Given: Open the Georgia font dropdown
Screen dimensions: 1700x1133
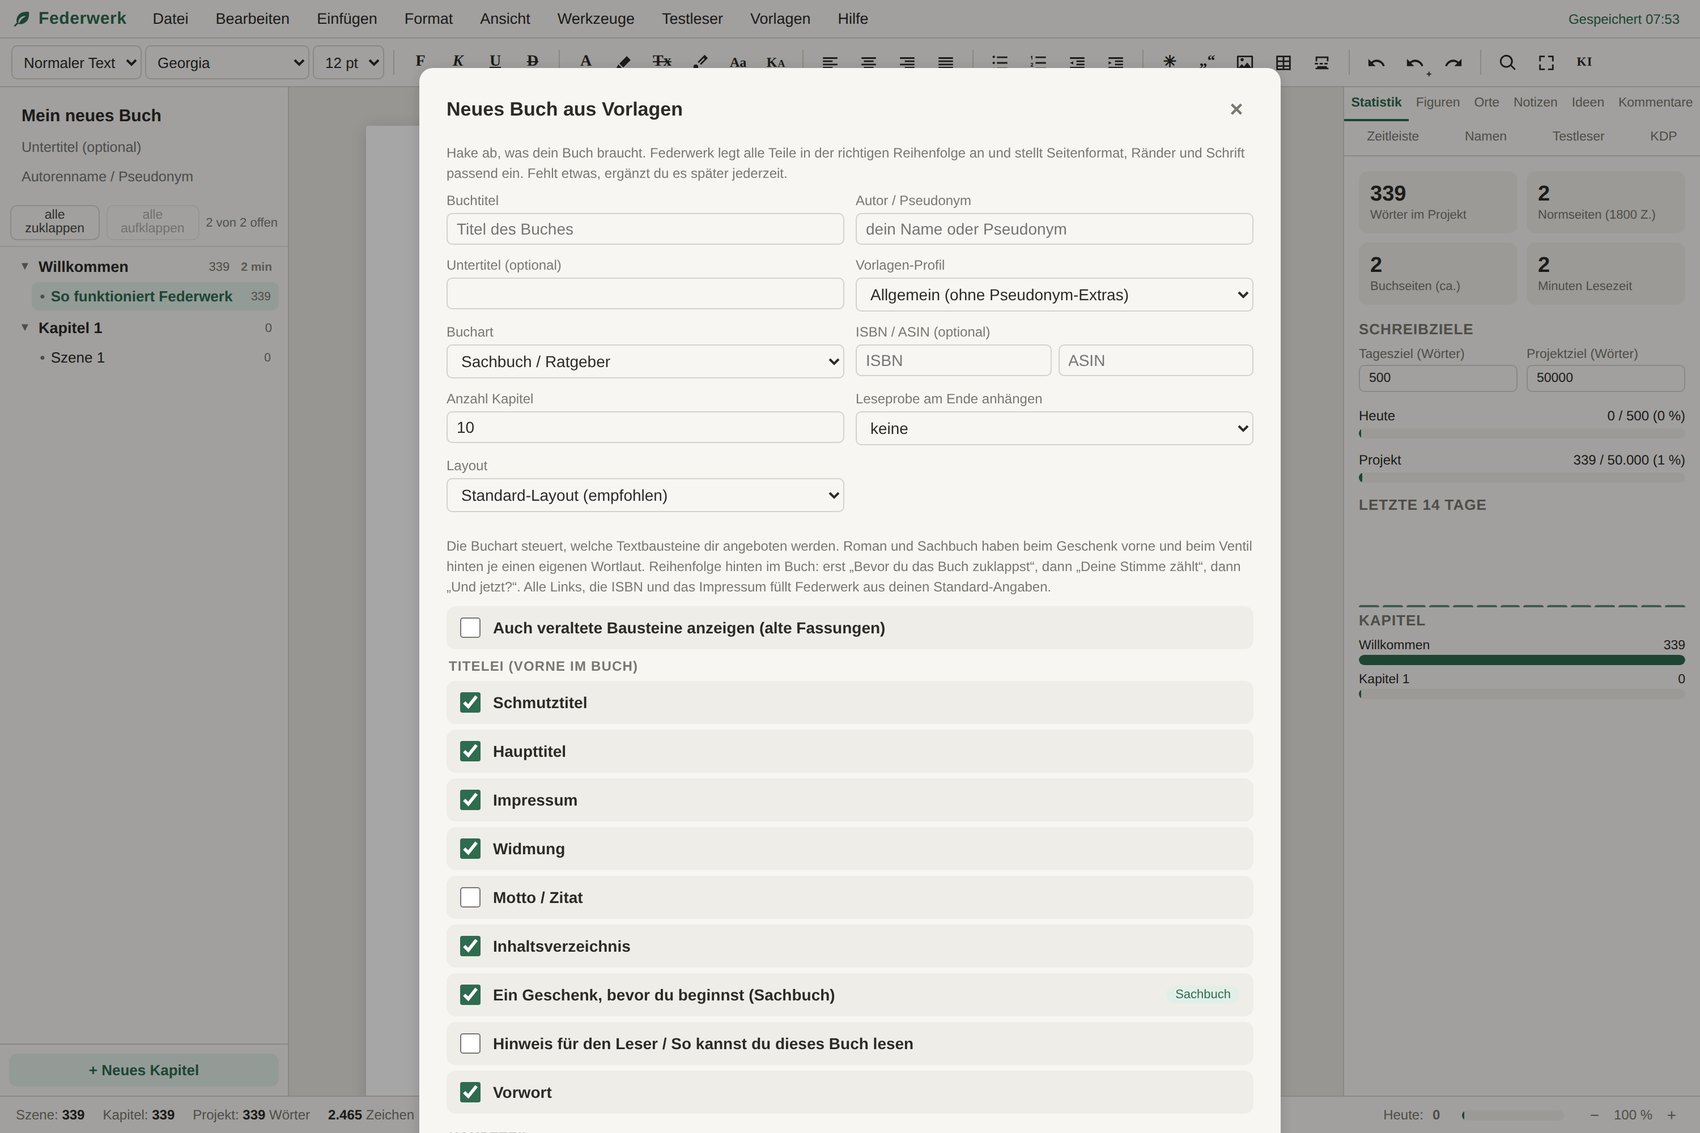Looking at the screenshot, I should pos(227,62).
